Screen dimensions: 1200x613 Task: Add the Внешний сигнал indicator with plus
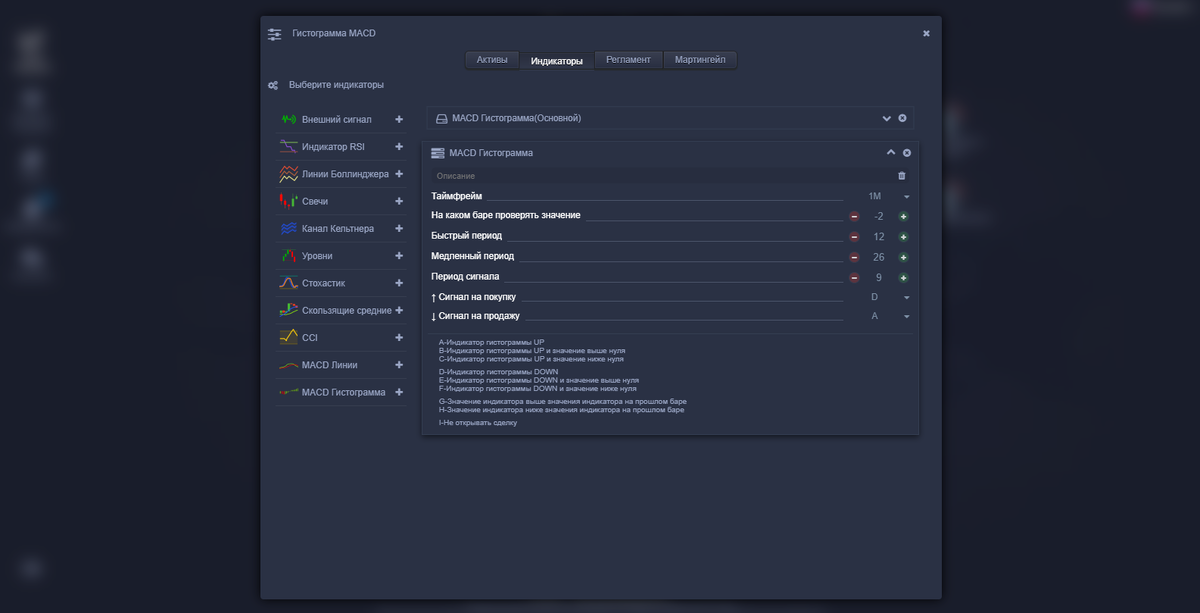pyautogui.click(x=399, y=119)
